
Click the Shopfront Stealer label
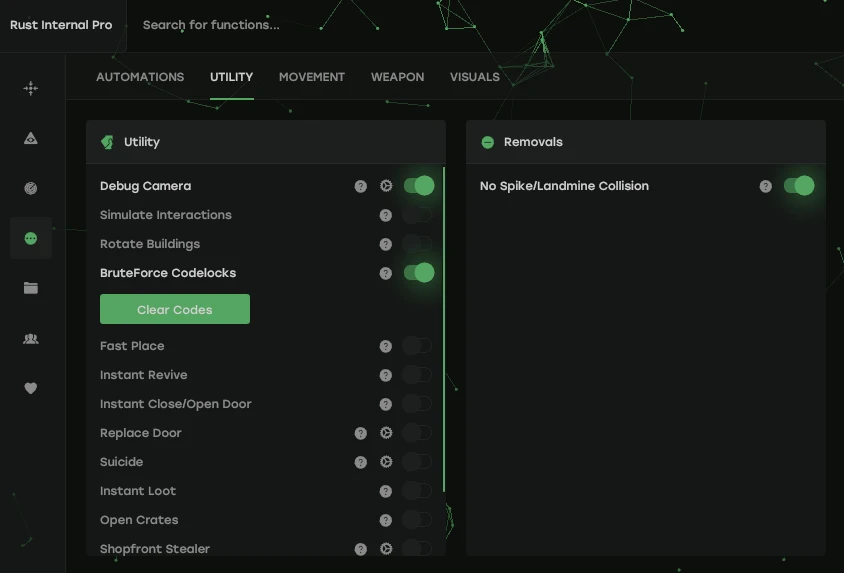[x=155, y=549]
